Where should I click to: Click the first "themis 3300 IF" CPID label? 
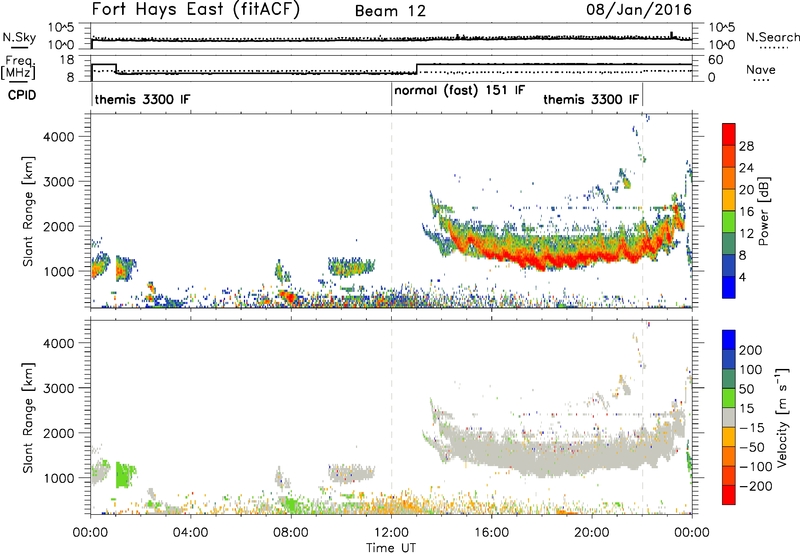[142, 99]
